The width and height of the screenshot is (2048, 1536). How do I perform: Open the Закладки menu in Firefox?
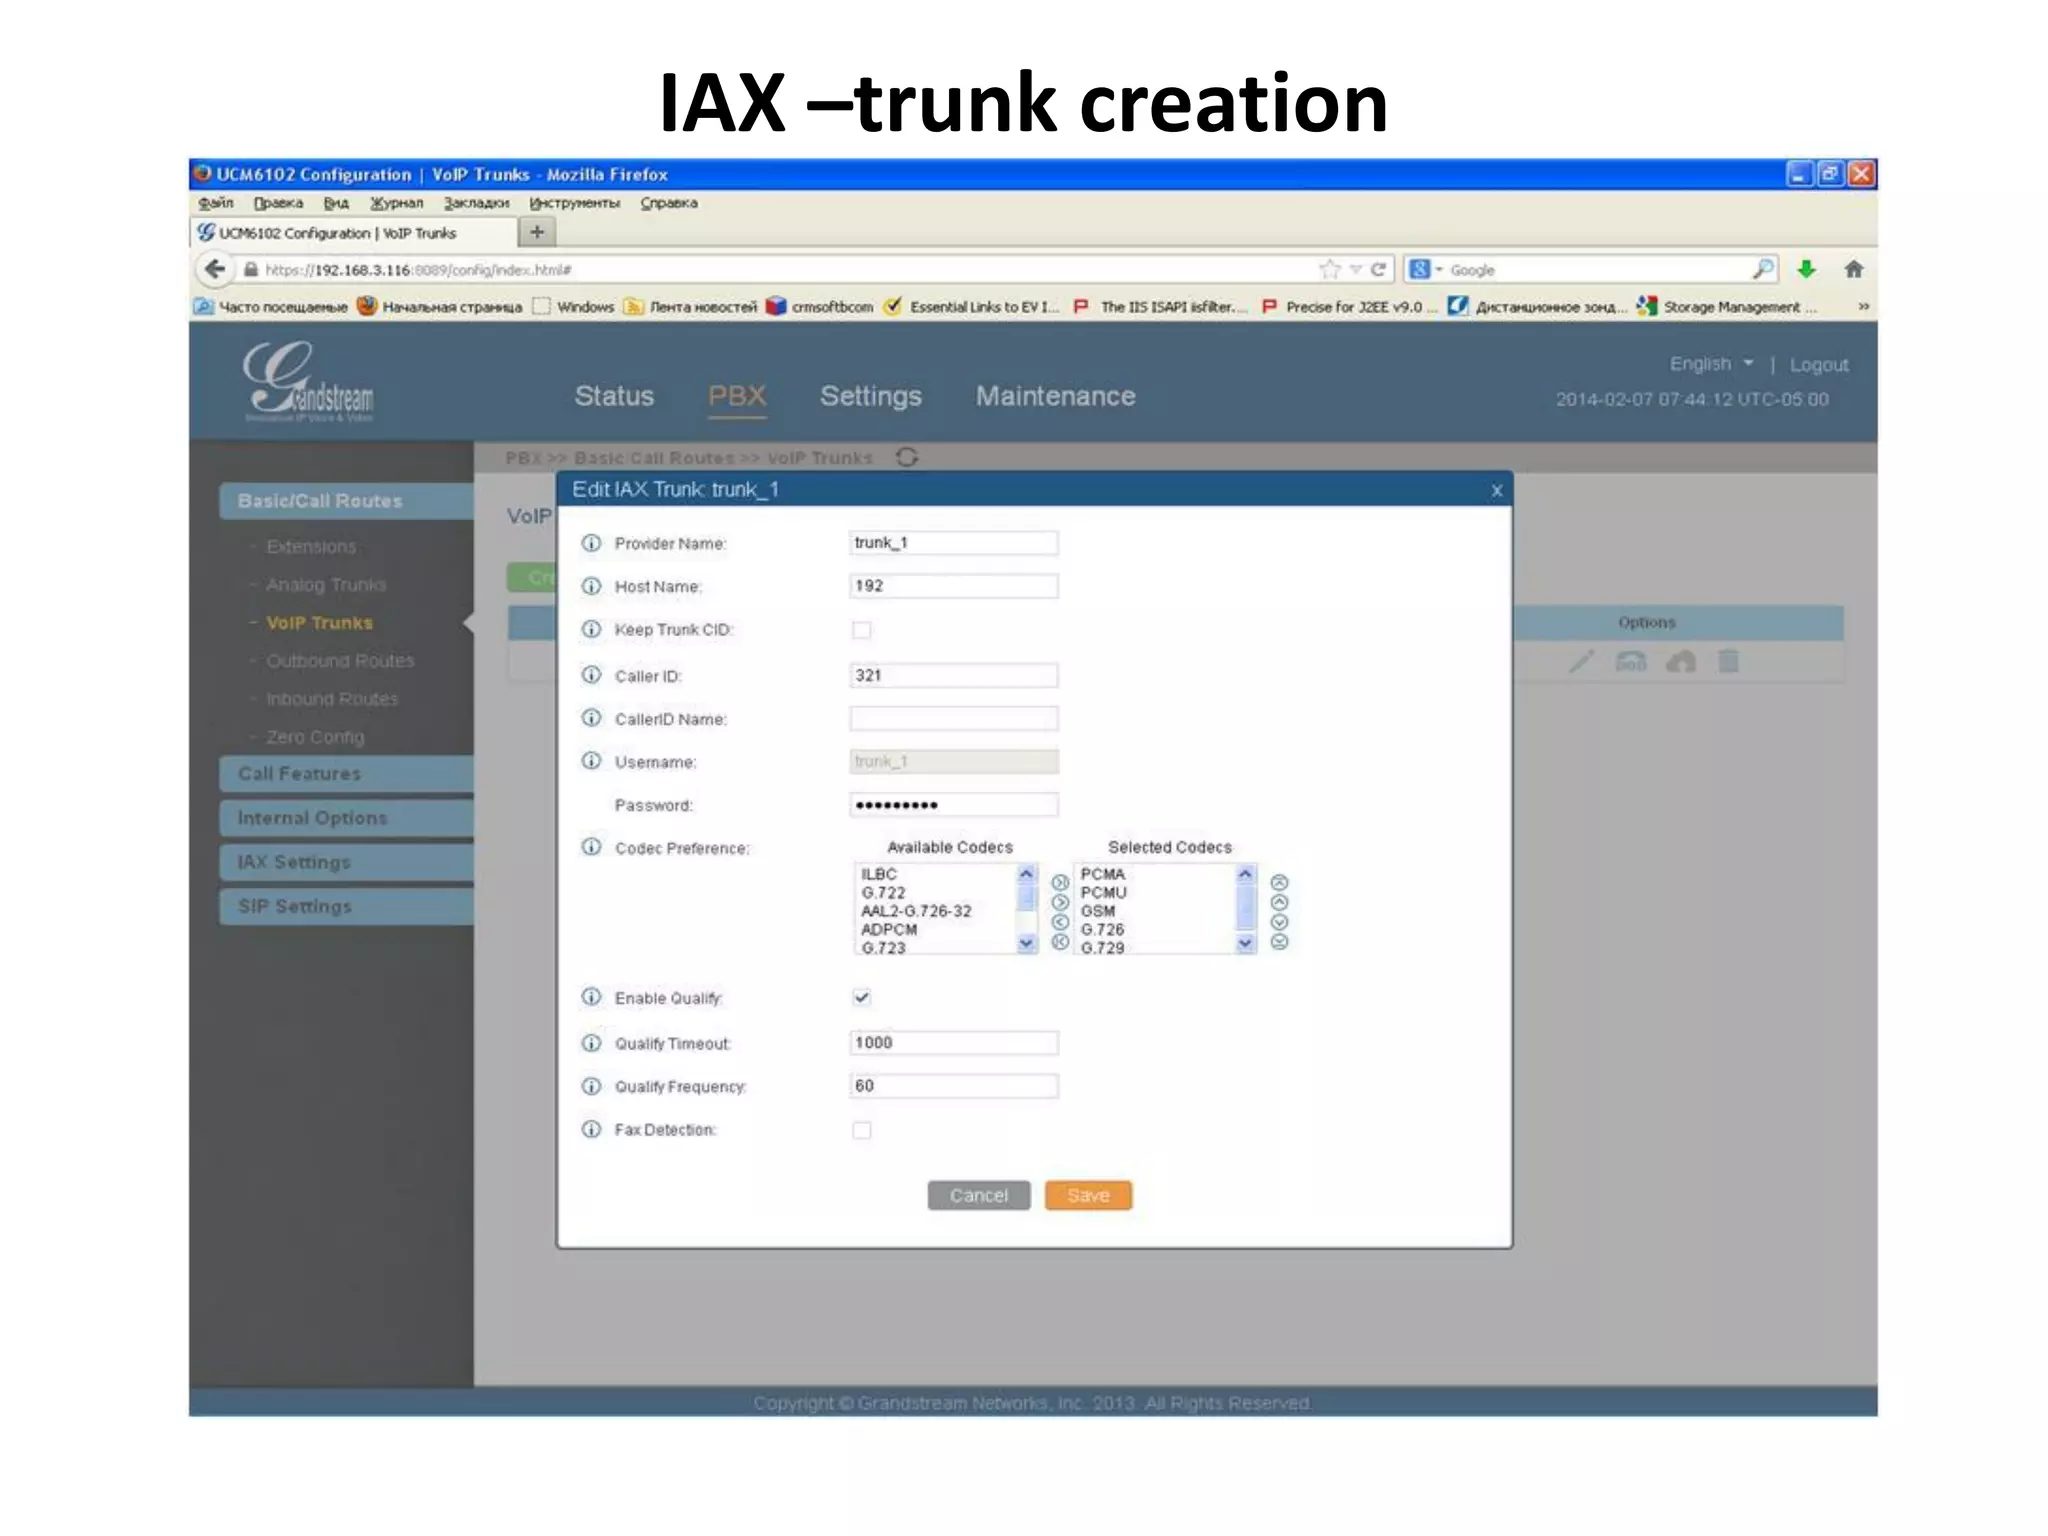click(477, 203)
